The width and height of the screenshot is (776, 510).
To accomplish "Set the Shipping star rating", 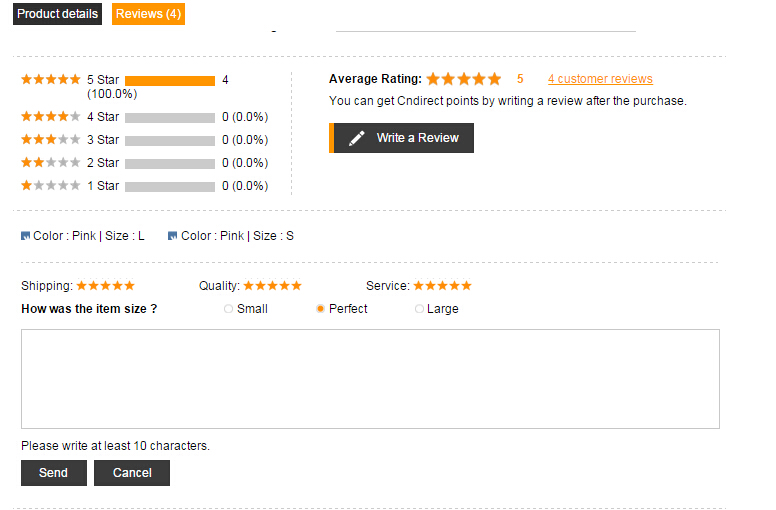I will 105,286.
